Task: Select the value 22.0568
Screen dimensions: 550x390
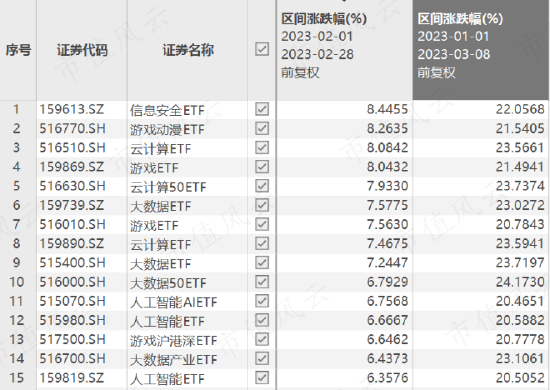Action: [x=520, y=109]
